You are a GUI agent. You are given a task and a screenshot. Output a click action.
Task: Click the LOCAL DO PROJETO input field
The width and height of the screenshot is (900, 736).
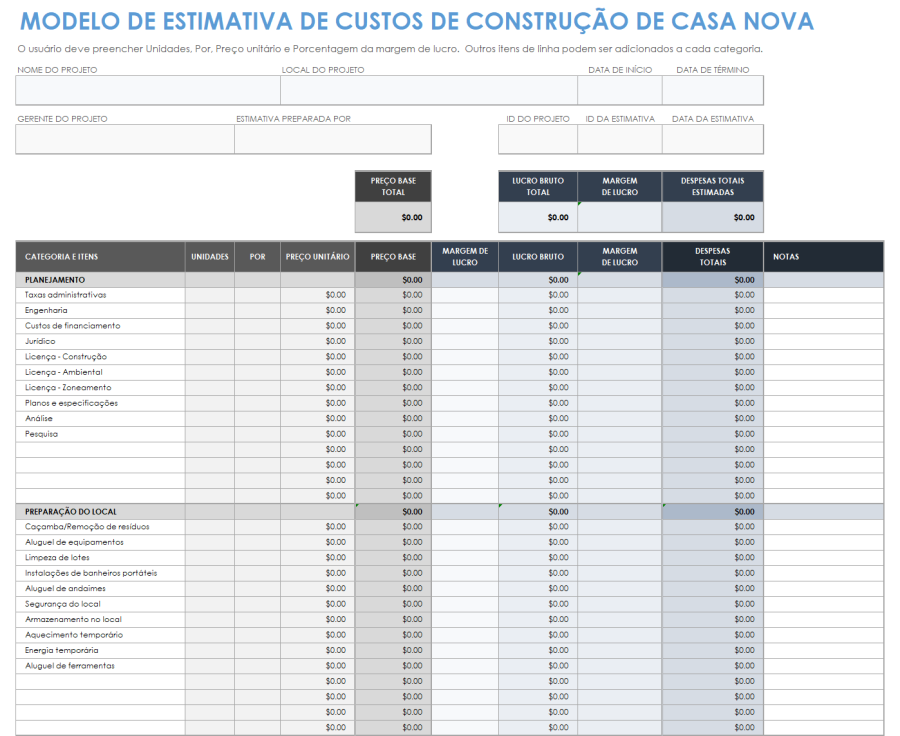[x=430, y=90]
